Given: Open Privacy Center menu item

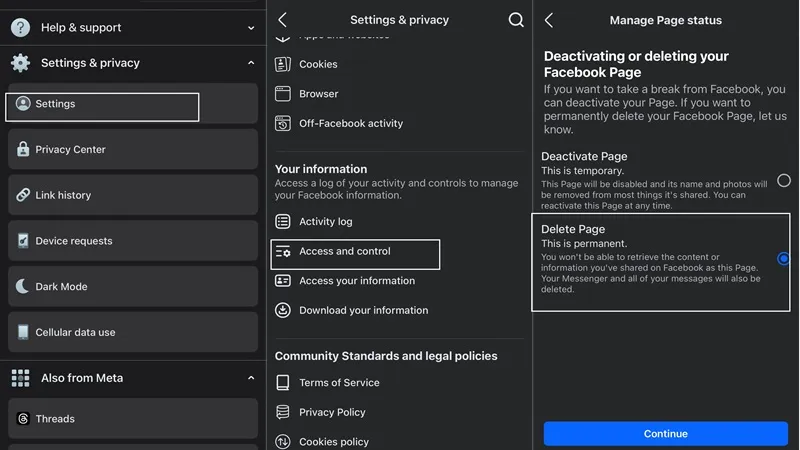Looking at the screenshot, I should [133, 149].
